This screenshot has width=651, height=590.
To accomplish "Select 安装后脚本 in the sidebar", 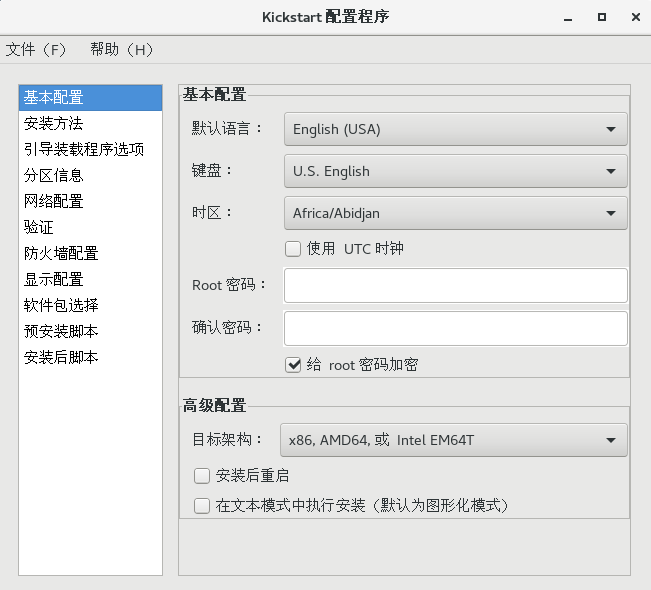I will 61,358.
